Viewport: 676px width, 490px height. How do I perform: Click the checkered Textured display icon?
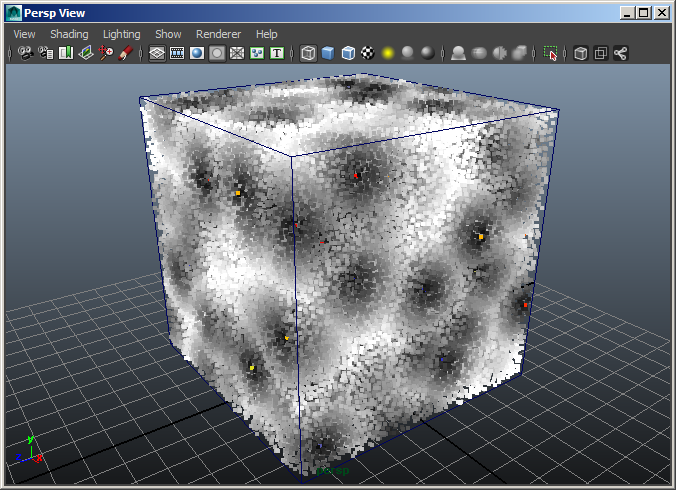click(x=368, y=53)
